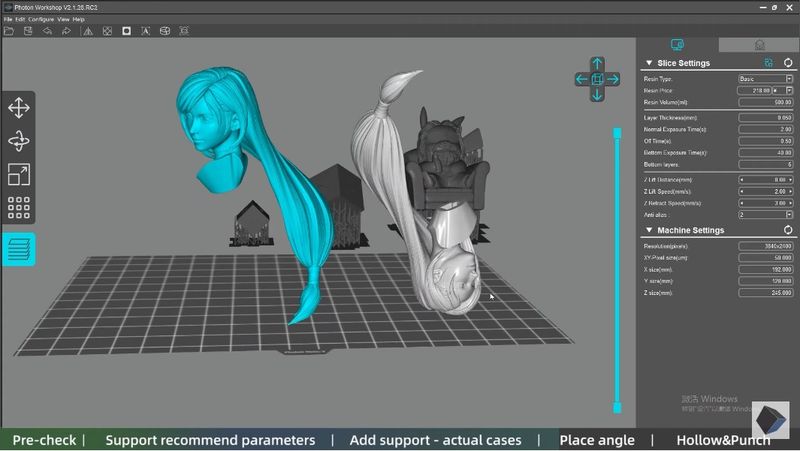
Task: Select the Rotate tool in left sidebar
Action: [18, 141]
